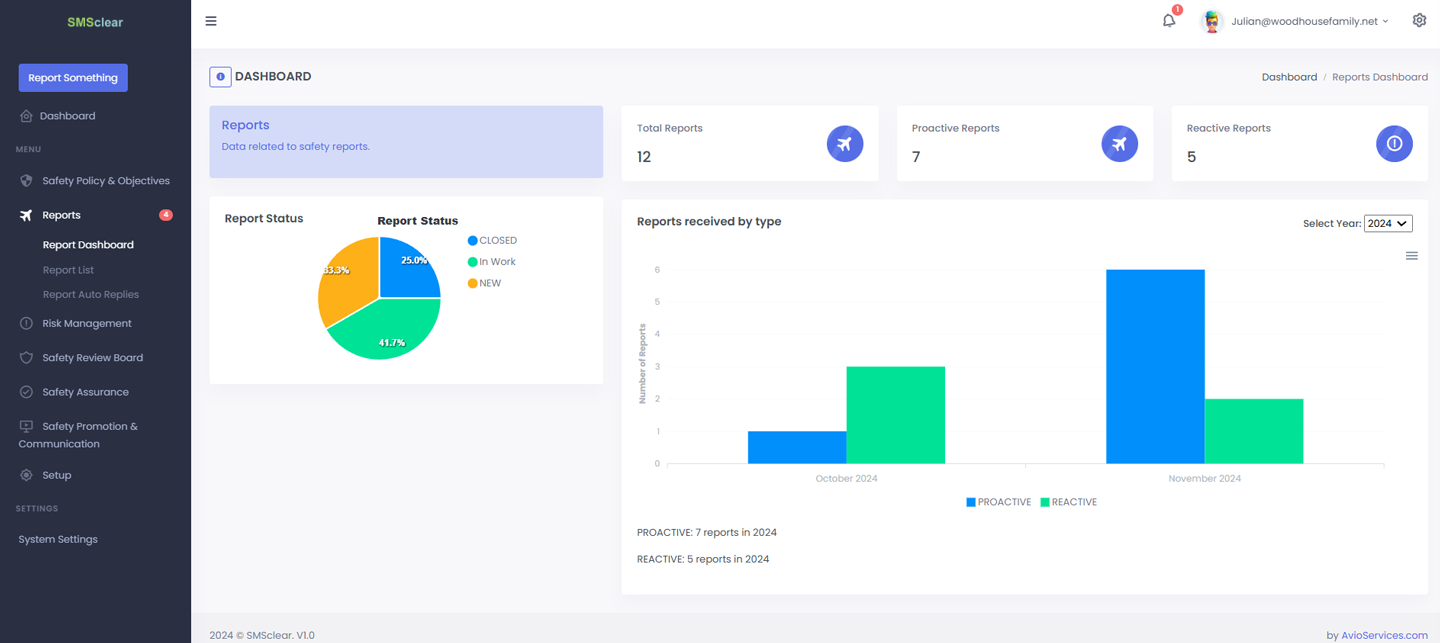Image resolution: width=1440 pixels, height=643 pixels.
Task: Open Report List in sidebar
Action: [x=68, y=270]
